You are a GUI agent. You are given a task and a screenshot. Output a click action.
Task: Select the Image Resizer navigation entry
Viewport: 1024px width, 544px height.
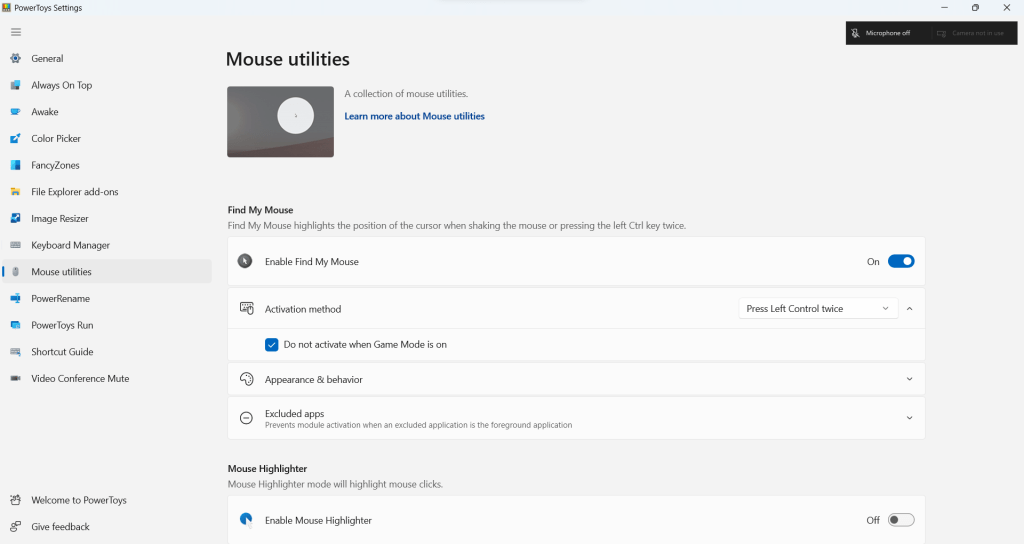tap(107, 218)
